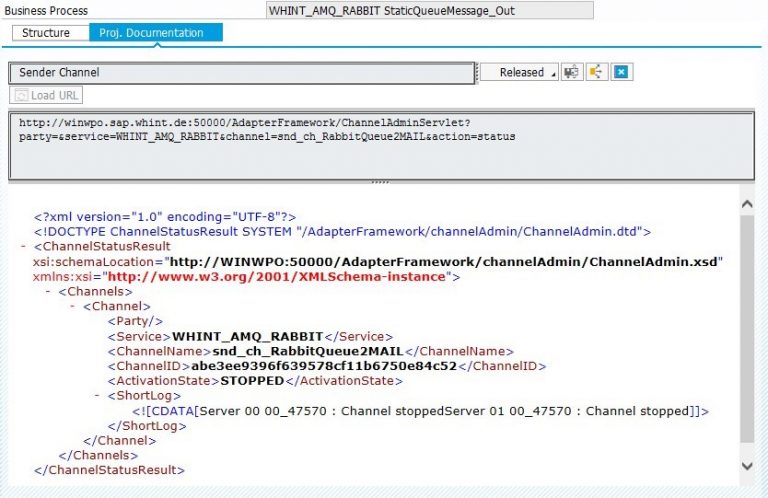
Task: Click the empty Party element
Action: click(135, 321)
